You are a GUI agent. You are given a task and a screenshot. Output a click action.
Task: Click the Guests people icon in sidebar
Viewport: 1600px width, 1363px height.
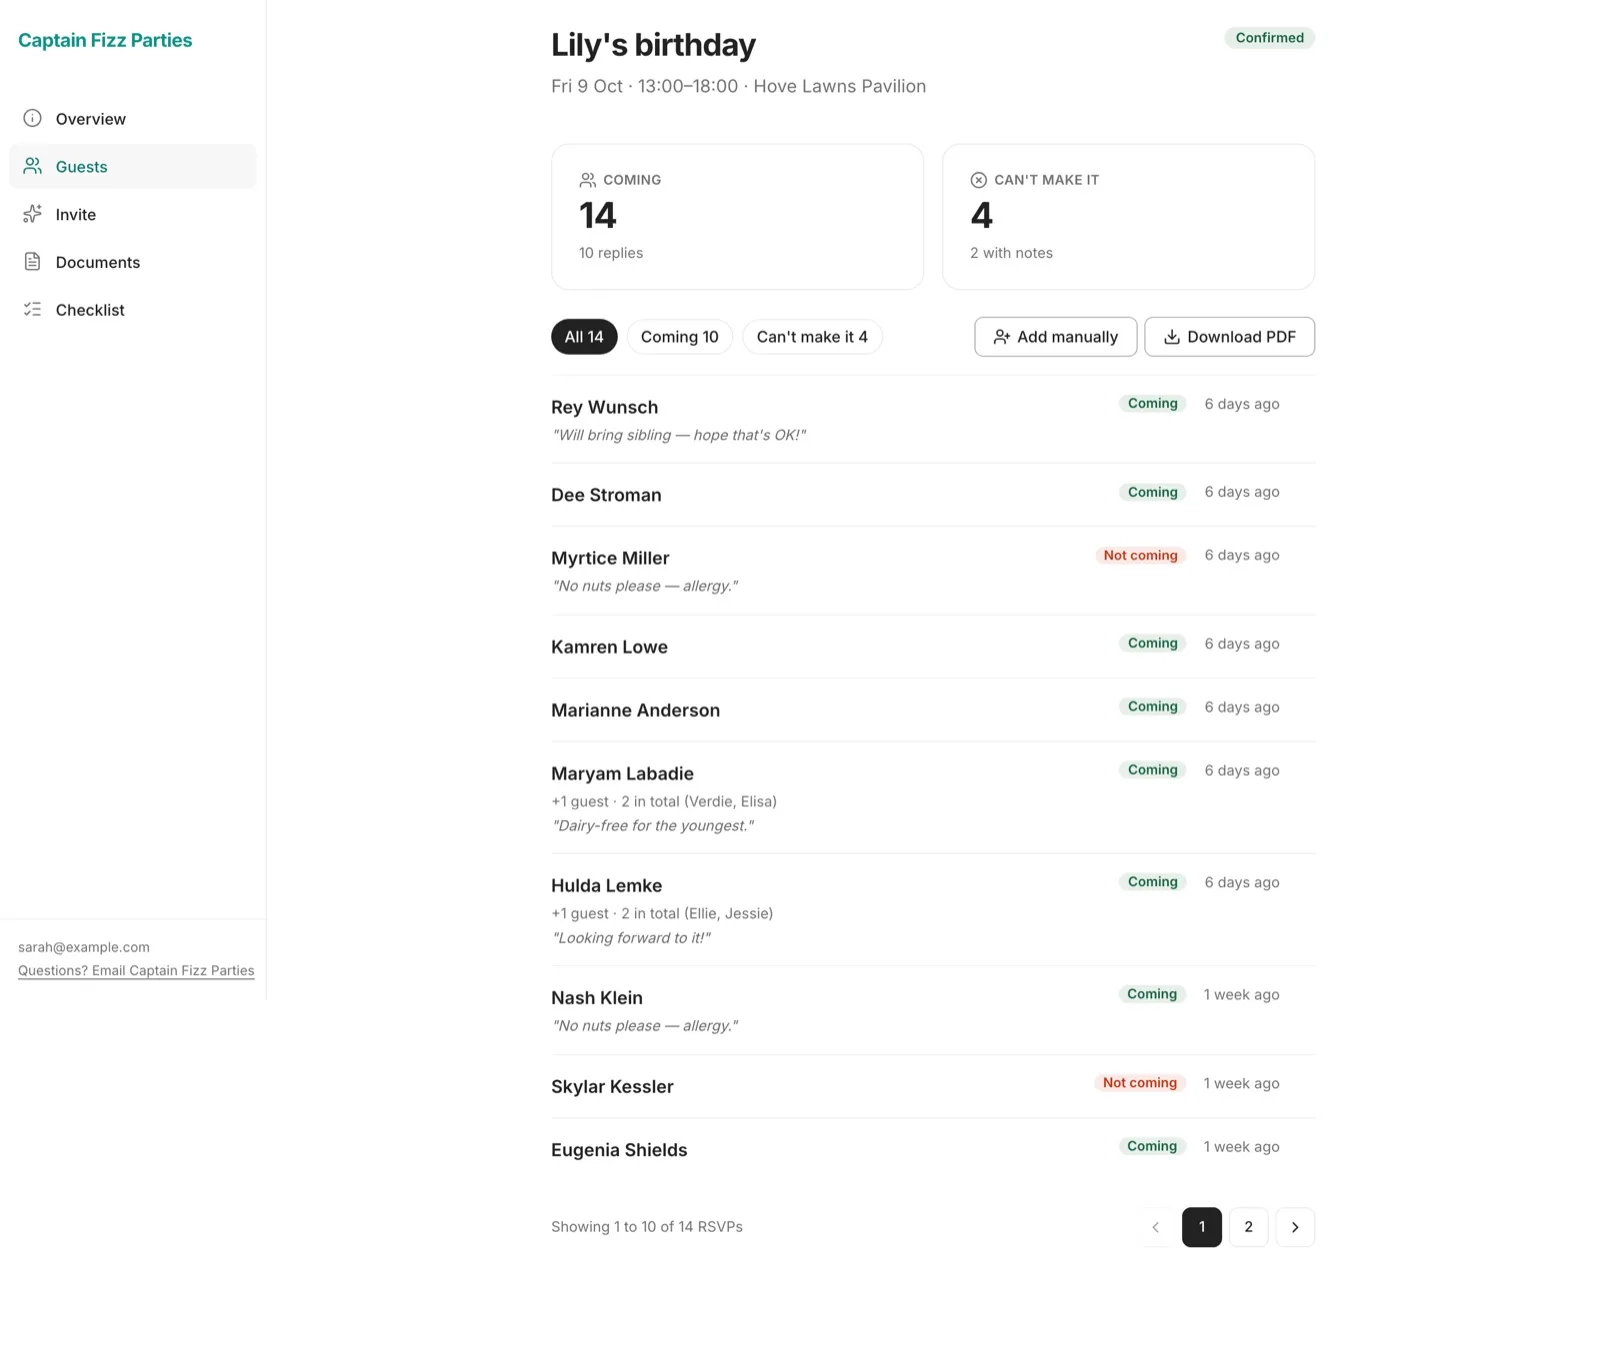[x=33, y=166]
